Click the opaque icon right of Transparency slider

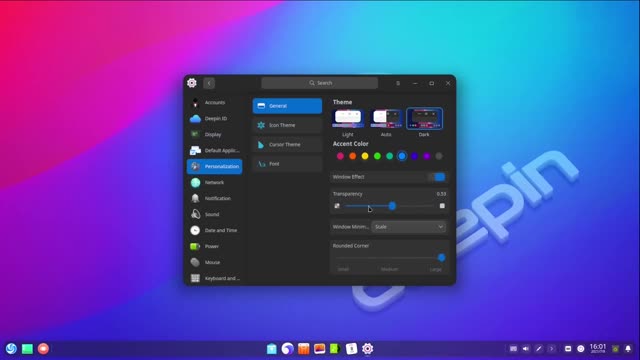(x=442, y=206)
